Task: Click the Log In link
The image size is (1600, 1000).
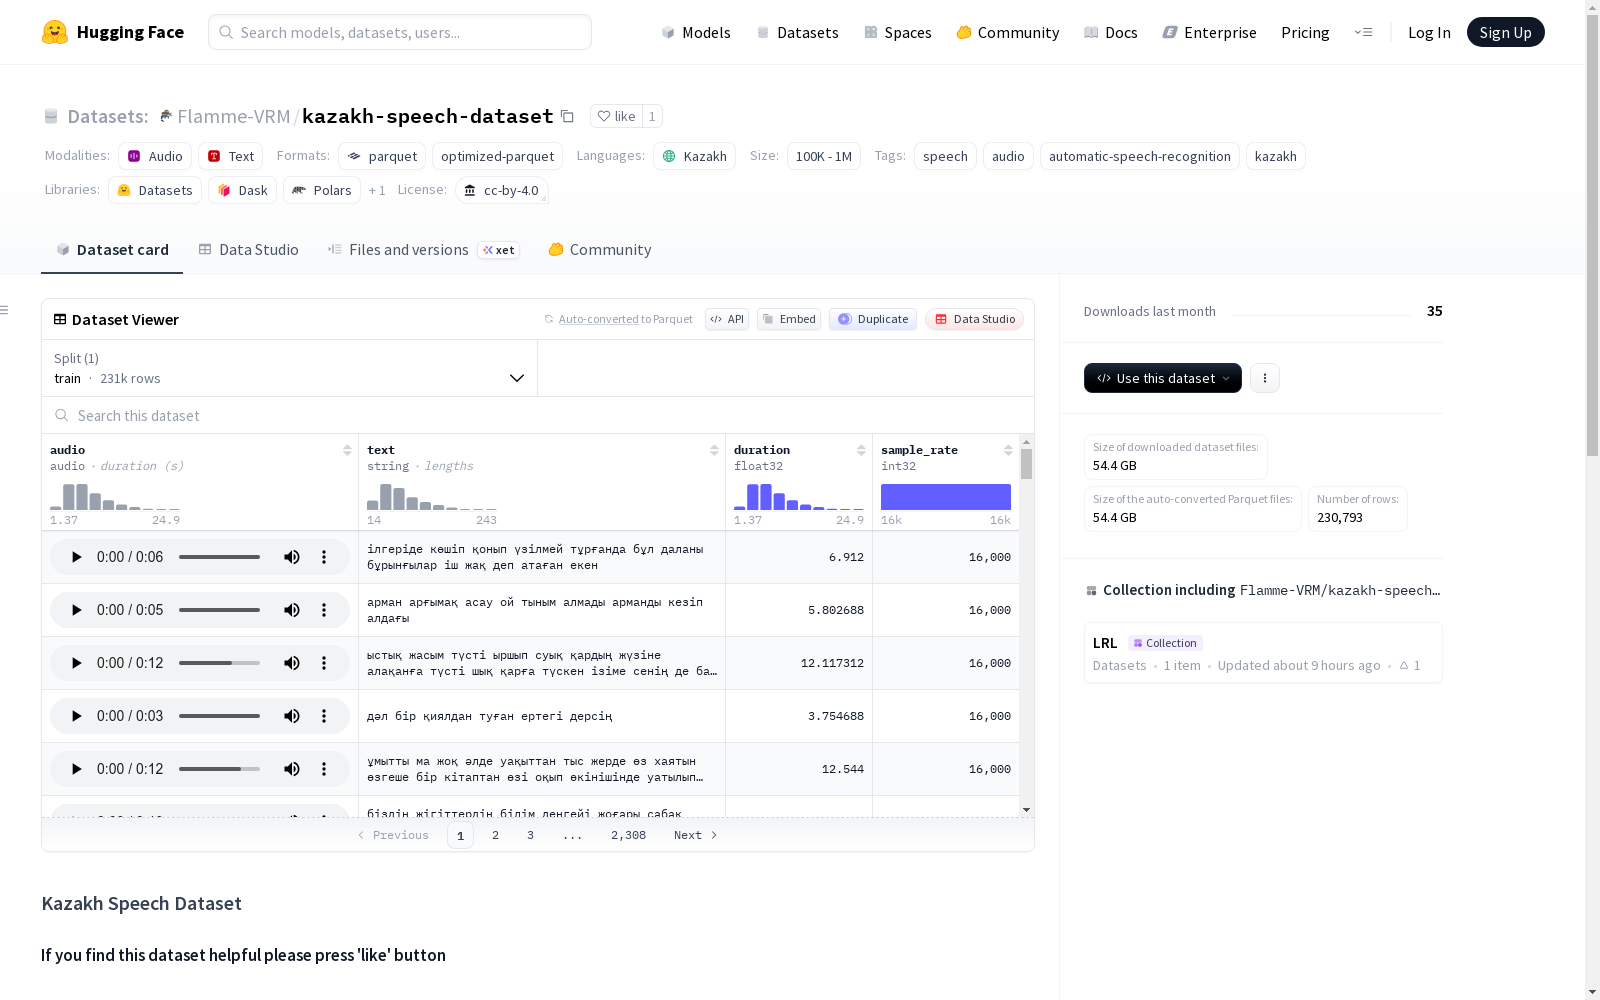Action: (x=1429, y=32)
